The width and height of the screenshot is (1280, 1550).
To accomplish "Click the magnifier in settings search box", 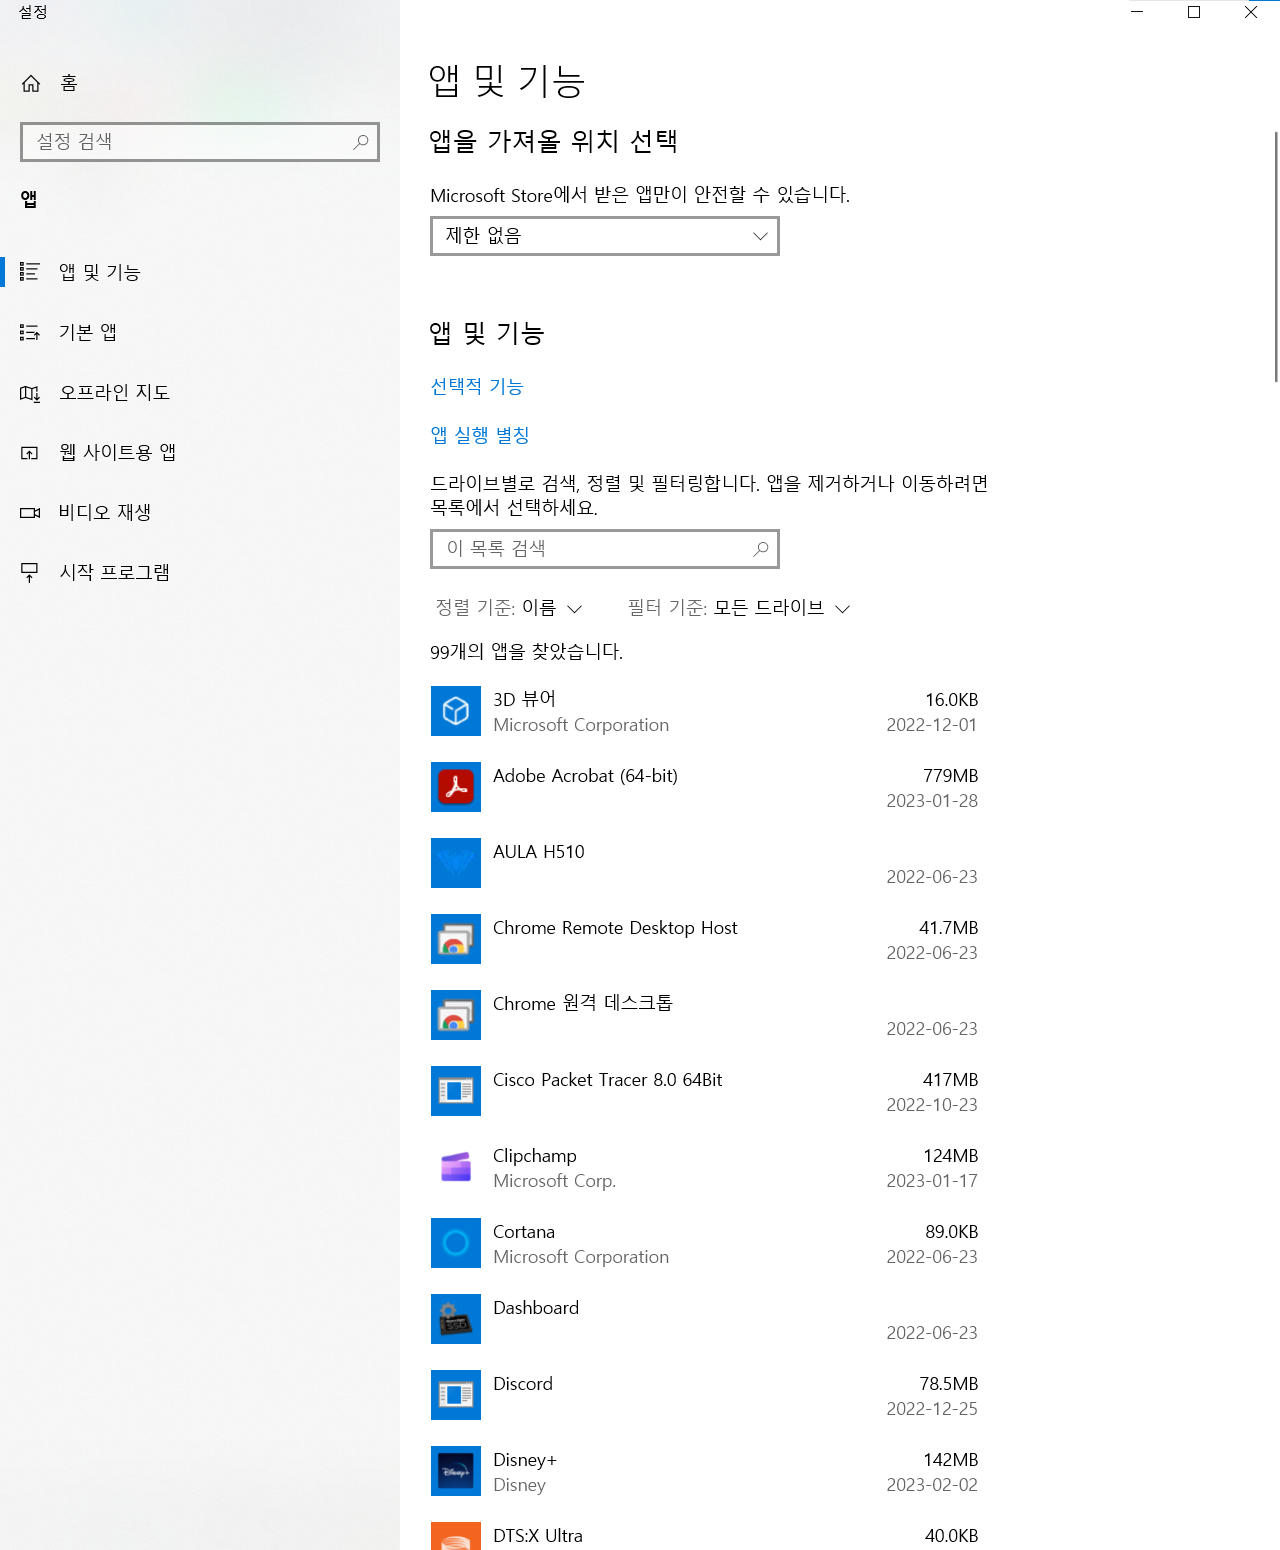I will tap(361, 142).
